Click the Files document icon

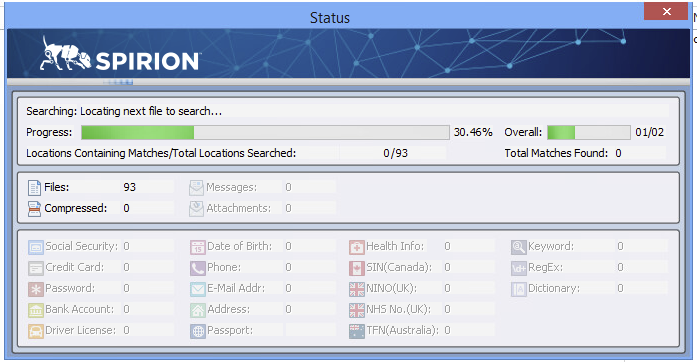click(x=34, y=188)
